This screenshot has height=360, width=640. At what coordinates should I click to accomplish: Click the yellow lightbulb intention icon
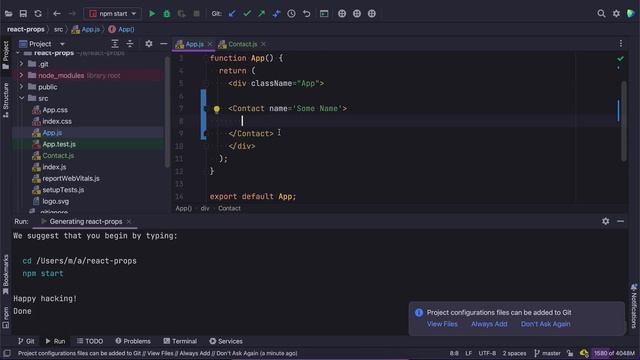[x=217, y=109]
